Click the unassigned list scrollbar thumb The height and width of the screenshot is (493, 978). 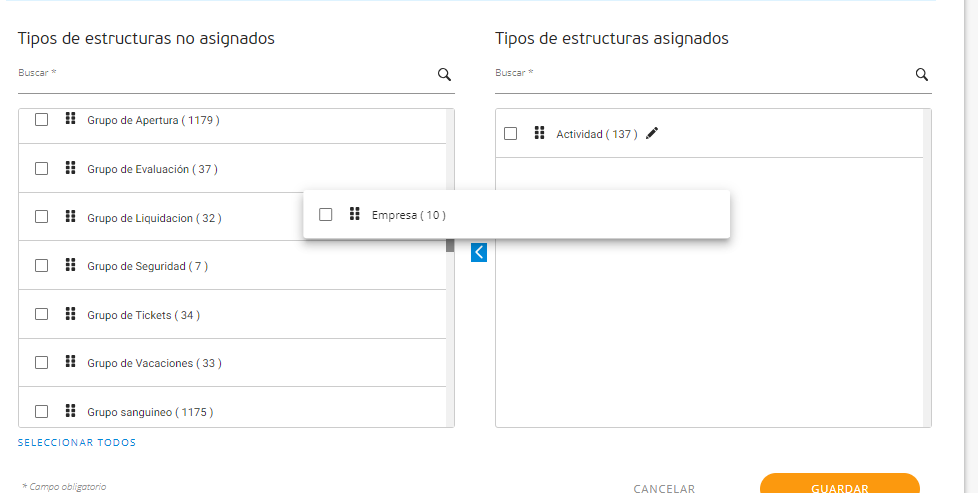[x=450, y=245]
